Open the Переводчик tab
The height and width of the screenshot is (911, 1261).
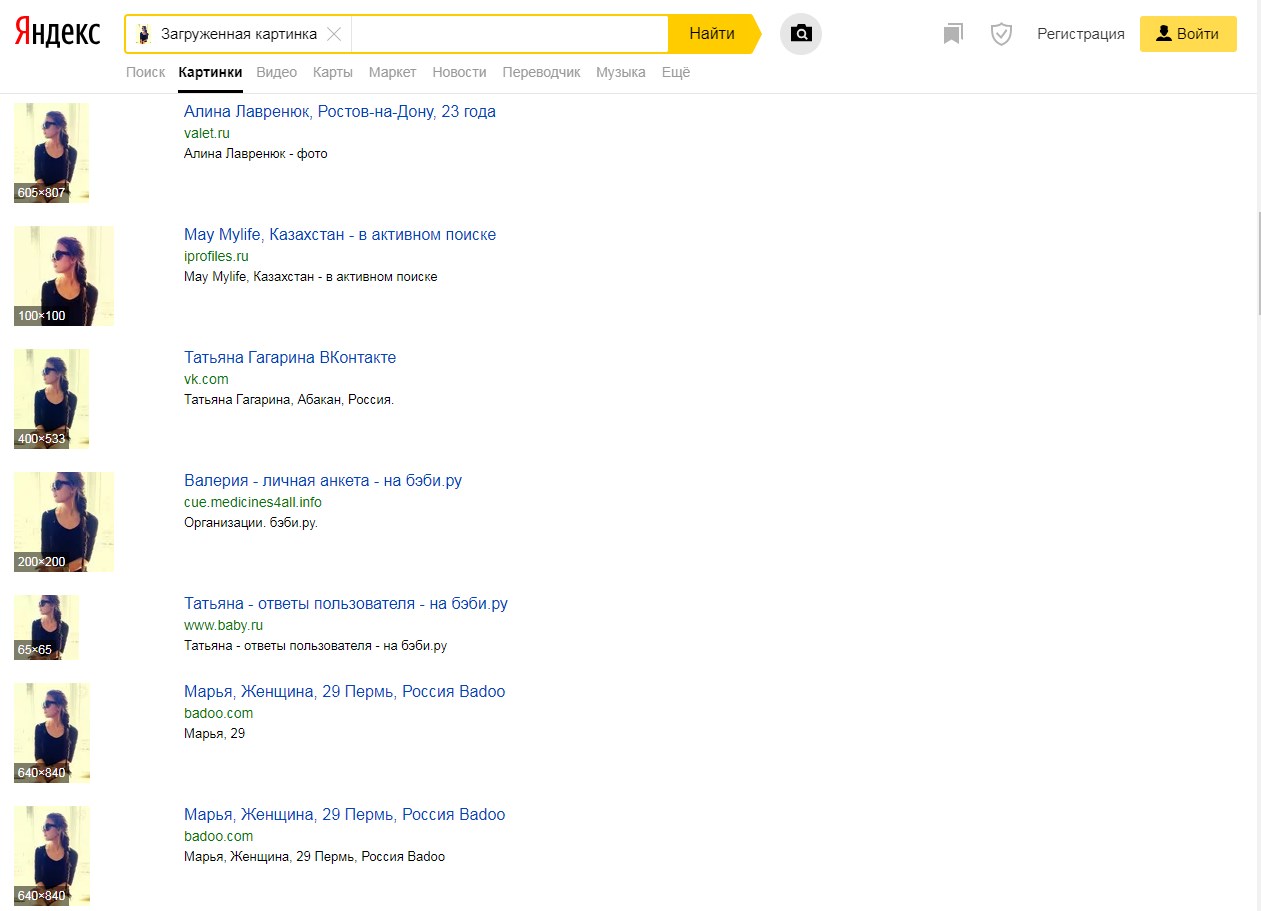[x=541, y=72]
